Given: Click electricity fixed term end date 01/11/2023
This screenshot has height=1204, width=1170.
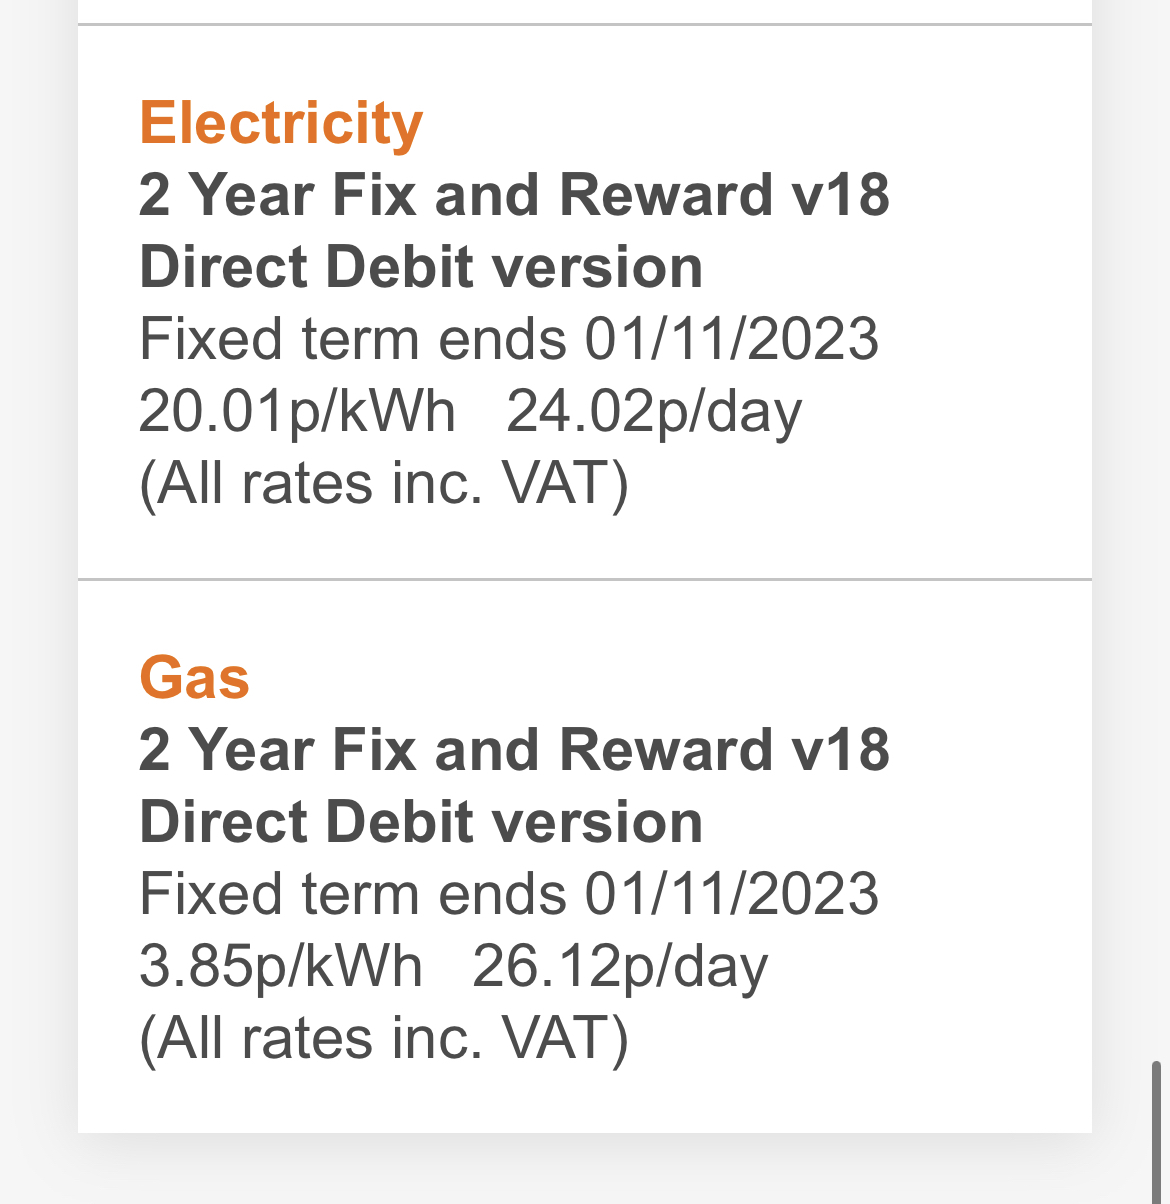Looking at the screenshot, I should pos(732,339).
